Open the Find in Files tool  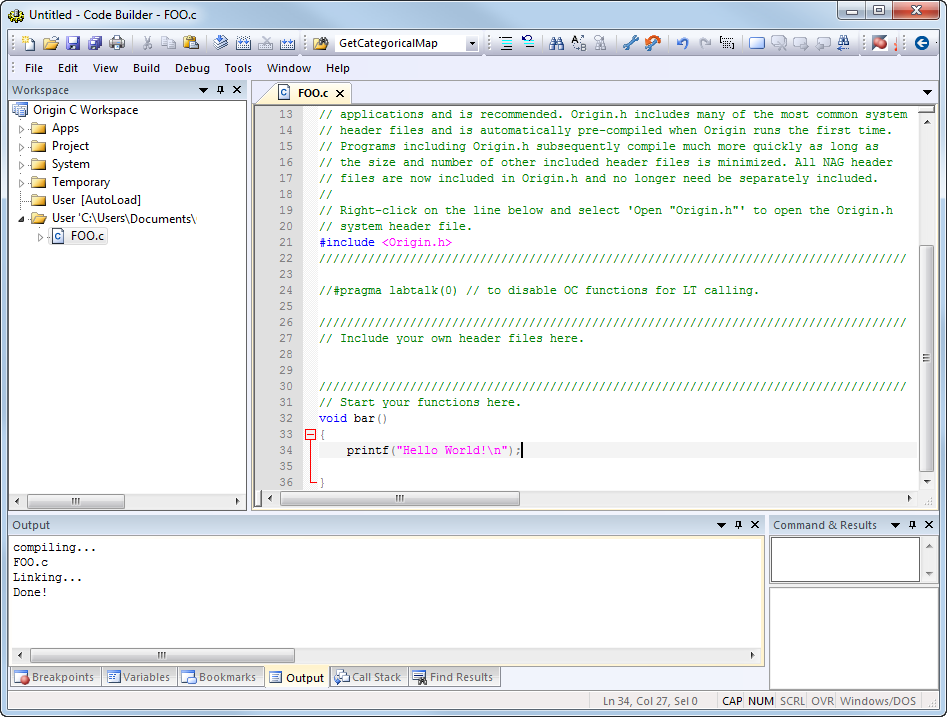tap(600, 43)
